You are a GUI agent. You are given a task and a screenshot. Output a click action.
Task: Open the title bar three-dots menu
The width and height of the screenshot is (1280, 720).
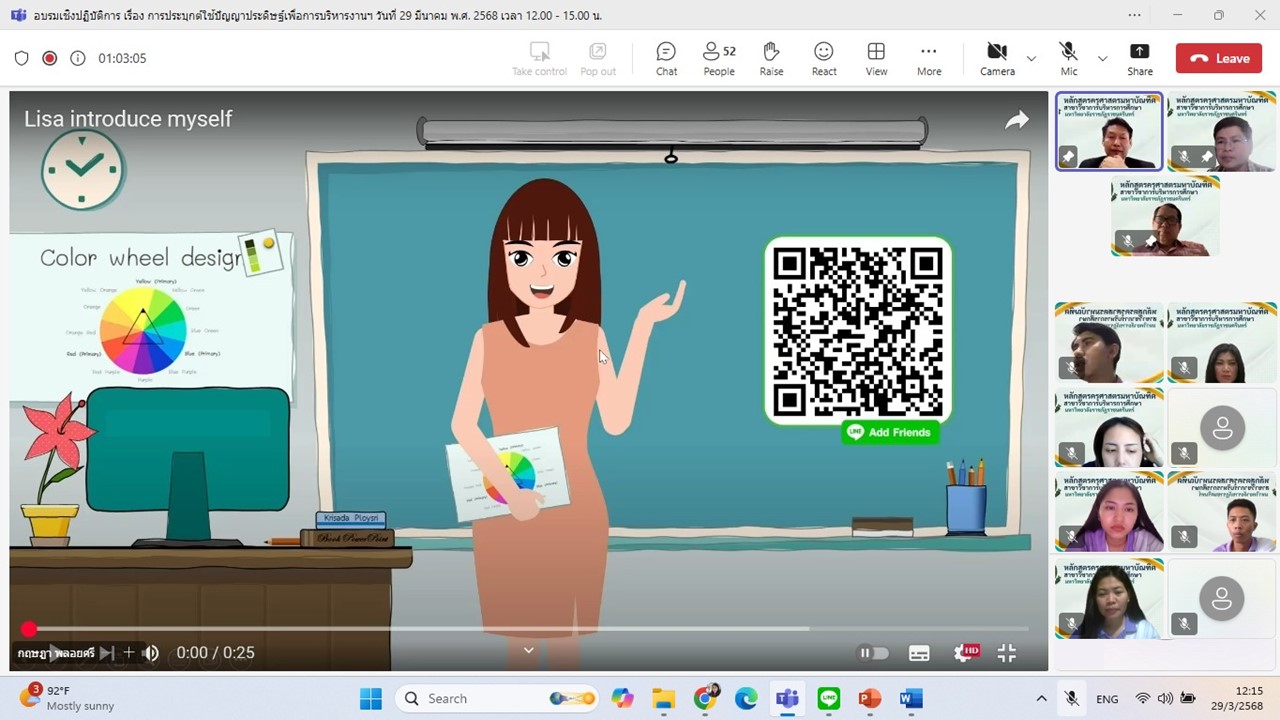pos(1134,15)
